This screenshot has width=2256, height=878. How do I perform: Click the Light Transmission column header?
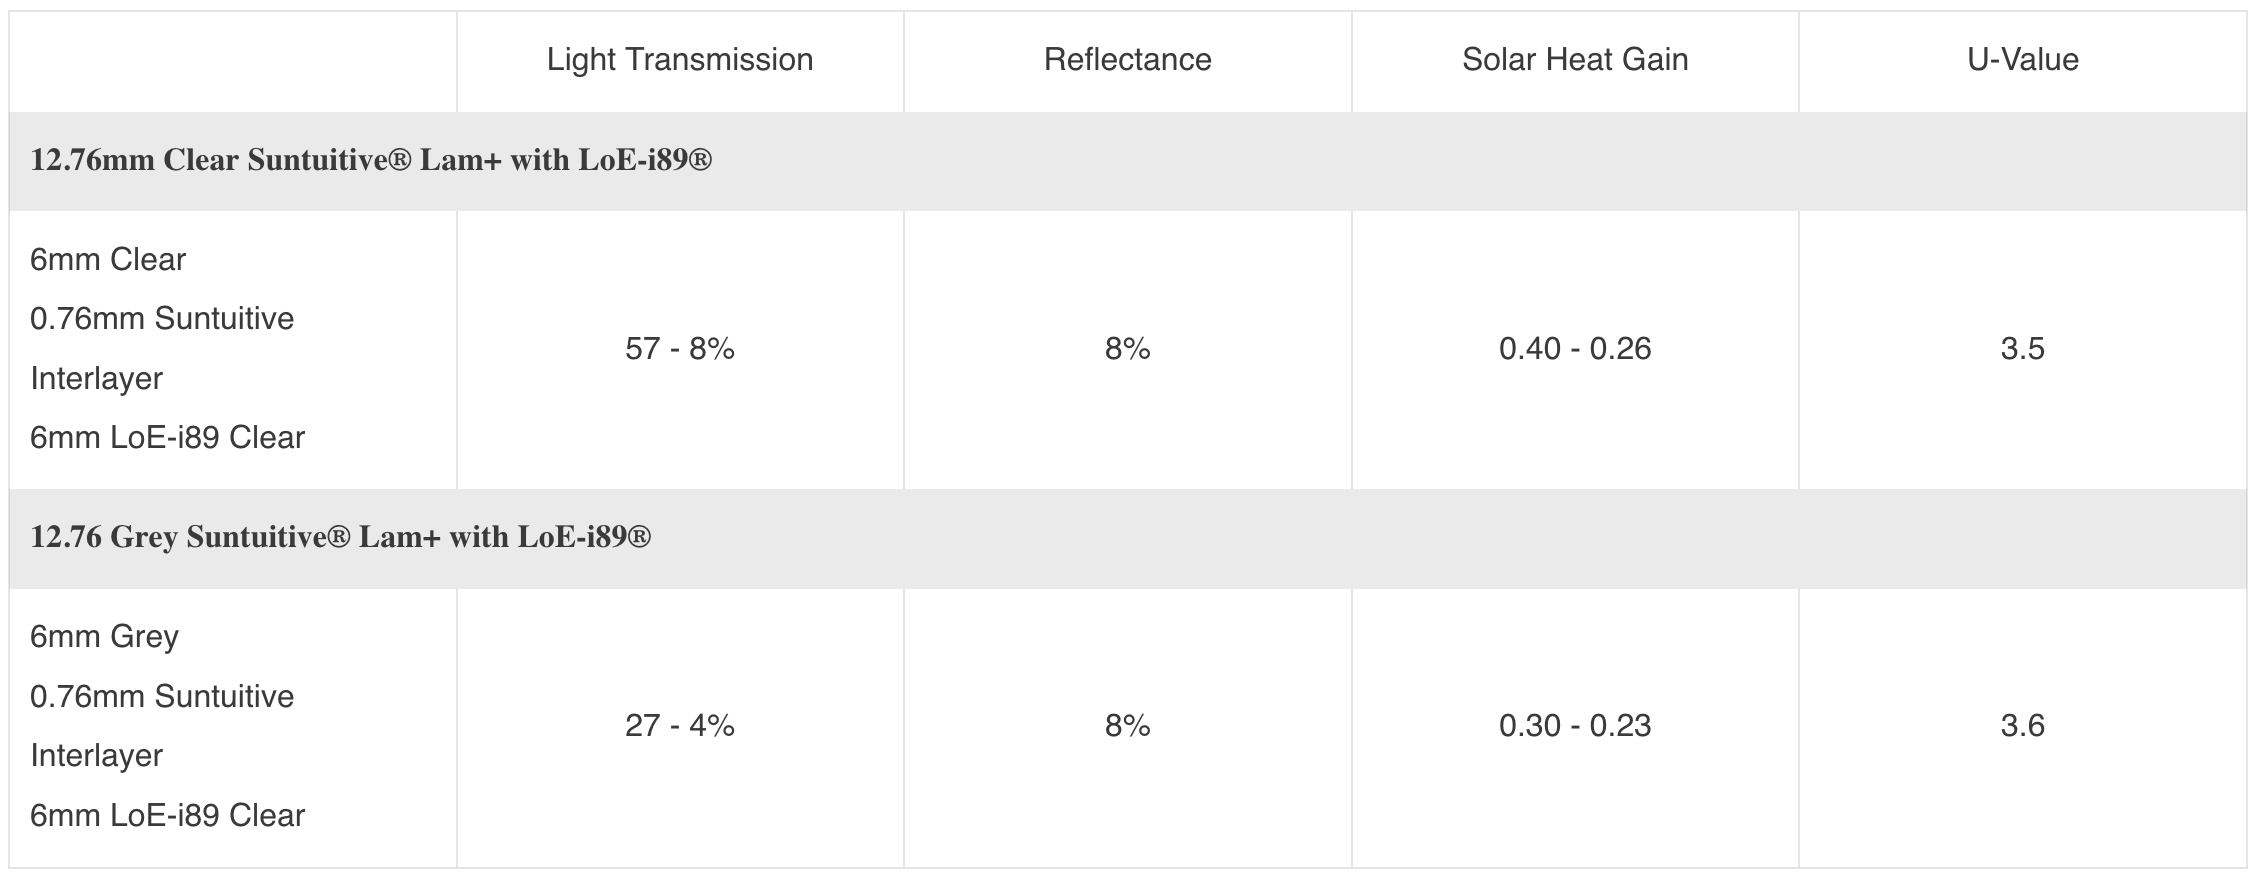680,60
